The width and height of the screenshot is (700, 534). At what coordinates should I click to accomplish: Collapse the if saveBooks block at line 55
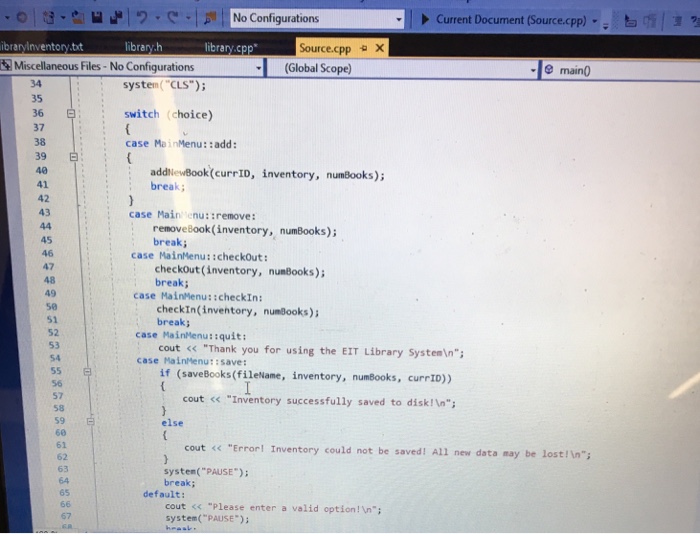[88, 371]
